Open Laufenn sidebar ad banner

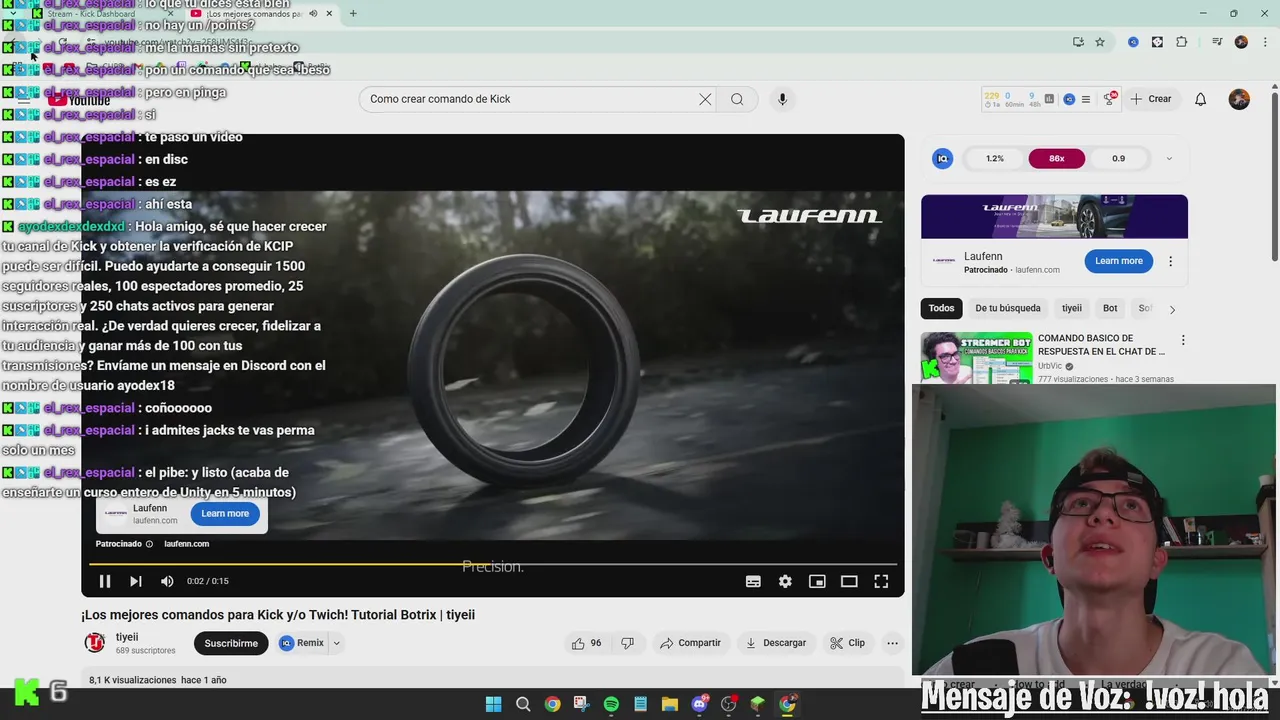click(x=1054, y=216)
